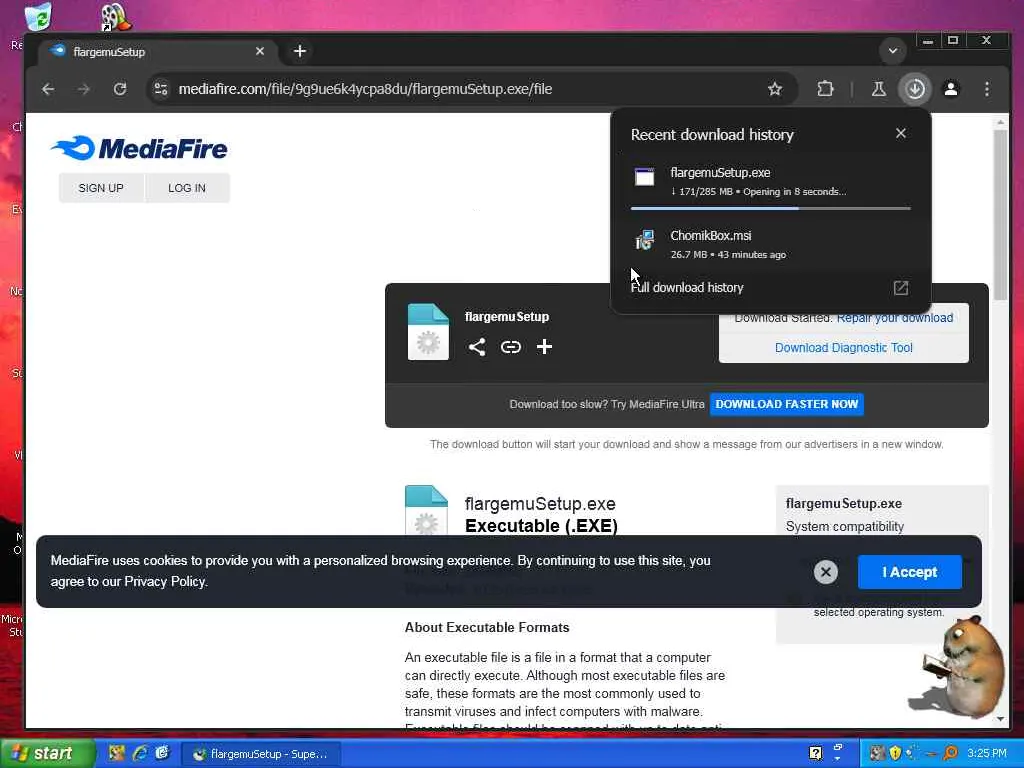Click the ChomikBox.msi installer icon
The height and width of the screenshot is (768, 1024).
[x=645, y=240]
